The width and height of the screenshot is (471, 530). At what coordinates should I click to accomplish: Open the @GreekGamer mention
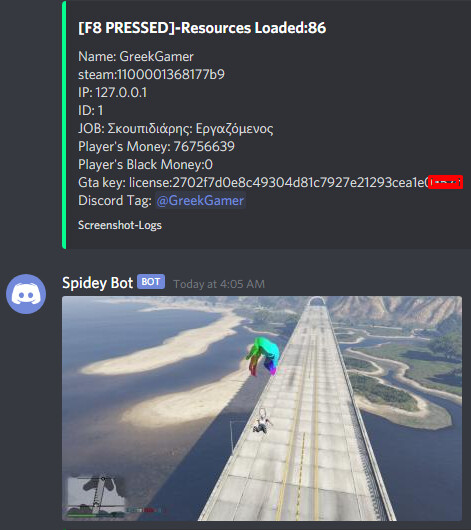[200, 200]
